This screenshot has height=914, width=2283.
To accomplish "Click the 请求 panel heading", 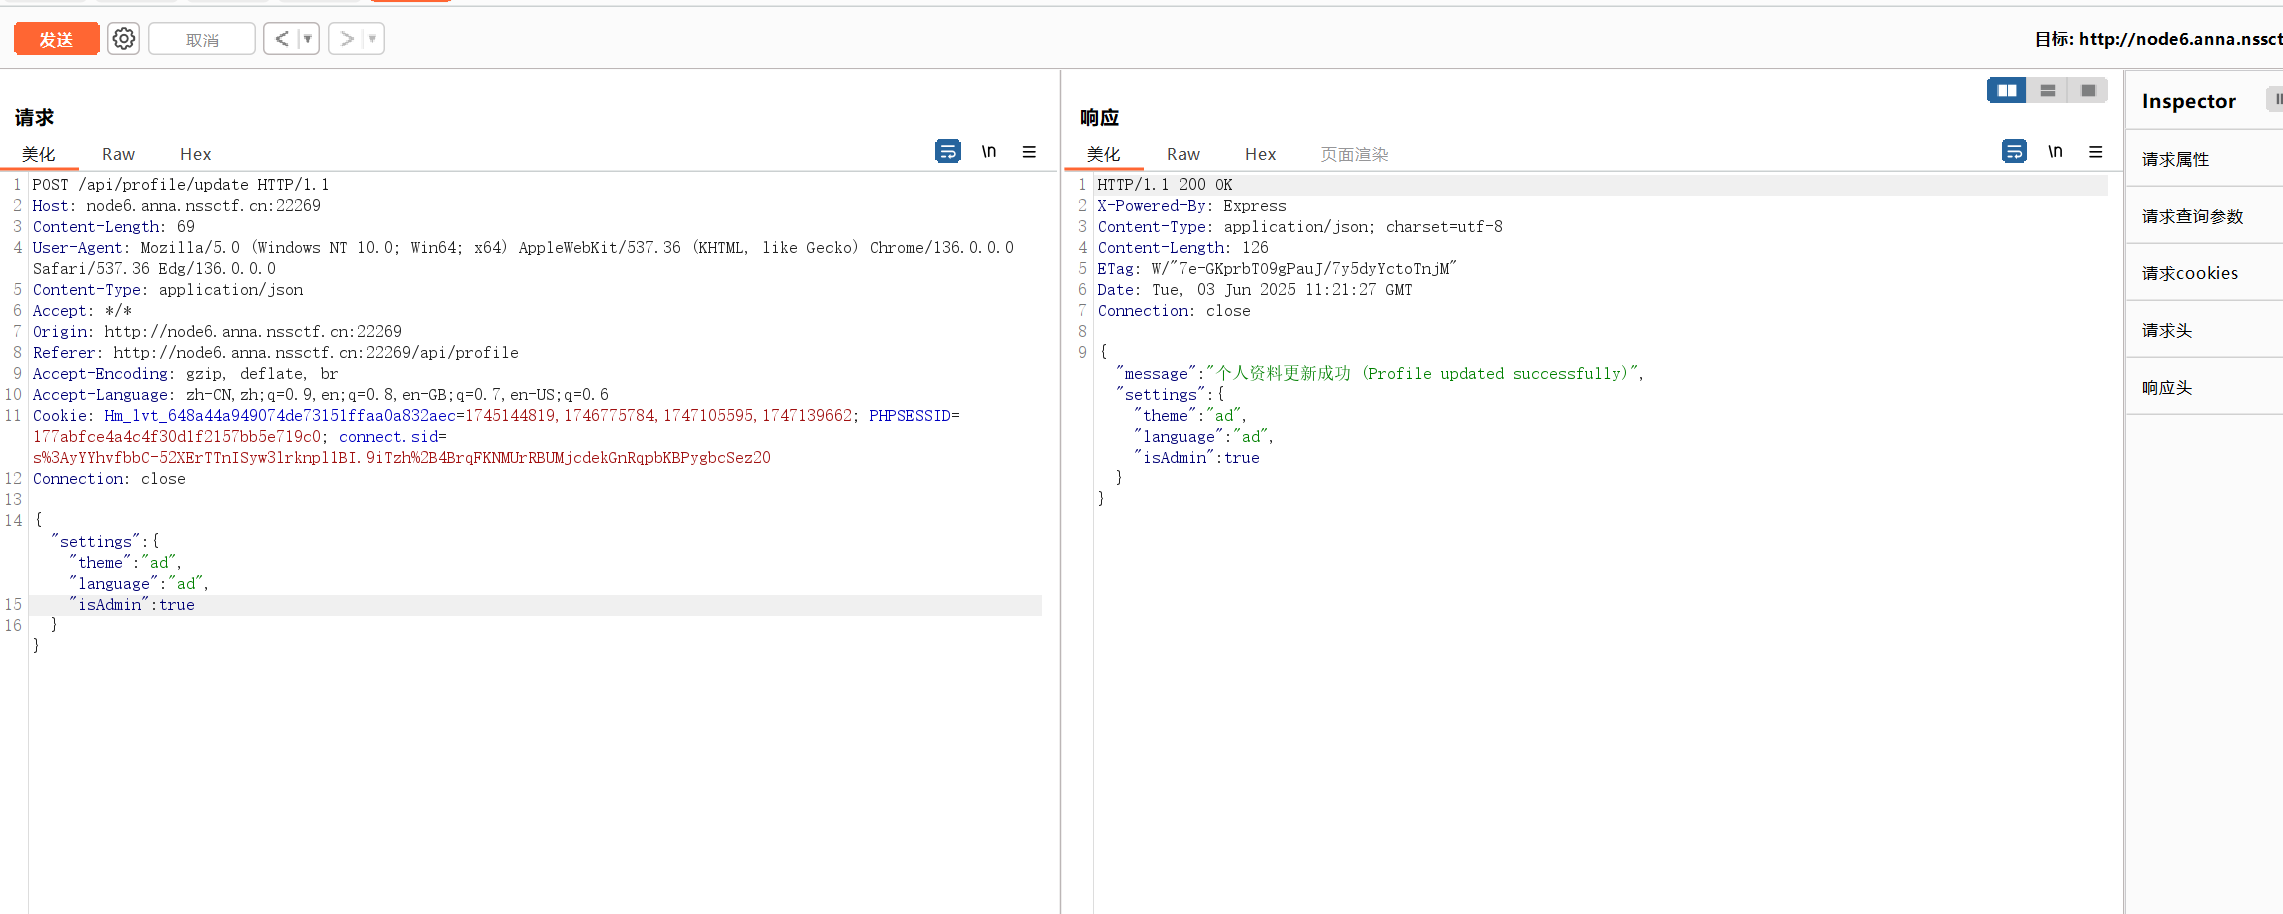I will 34,117.
